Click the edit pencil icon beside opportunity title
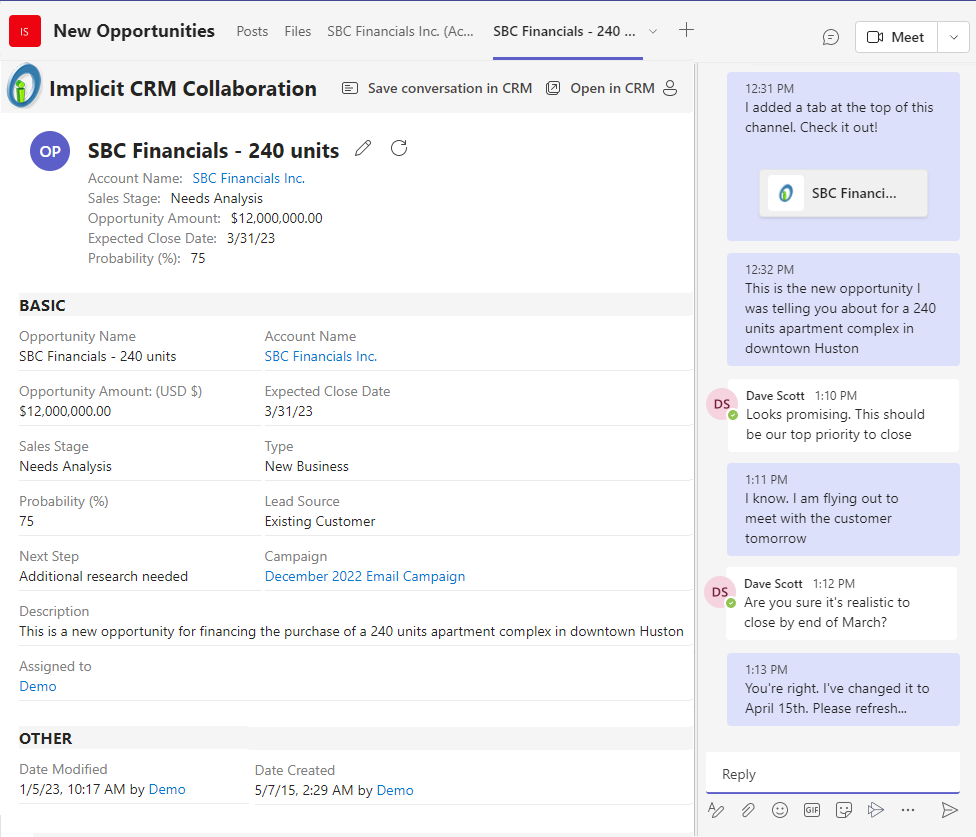The height and width of the screenshot is (837, 976). pos(363,149)
